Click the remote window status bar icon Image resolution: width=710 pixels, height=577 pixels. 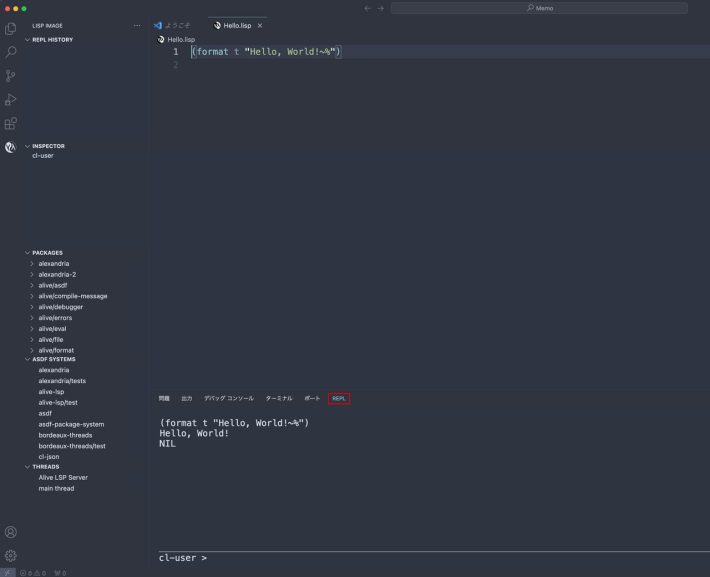(x=8, y=573)
